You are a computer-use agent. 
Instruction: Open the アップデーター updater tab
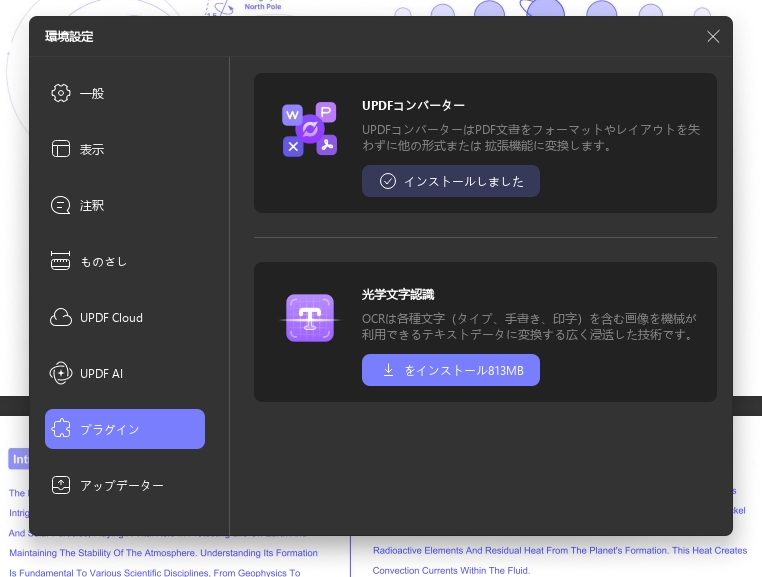pos(125,485)
